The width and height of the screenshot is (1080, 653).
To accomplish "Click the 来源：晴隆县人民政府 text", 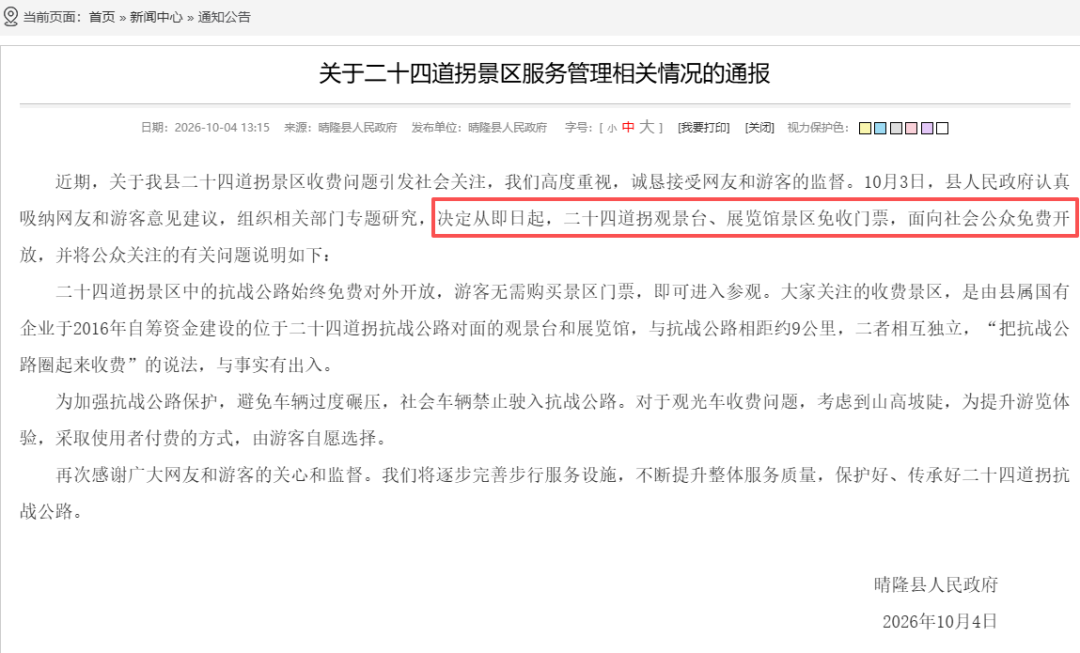I will 341,127.
